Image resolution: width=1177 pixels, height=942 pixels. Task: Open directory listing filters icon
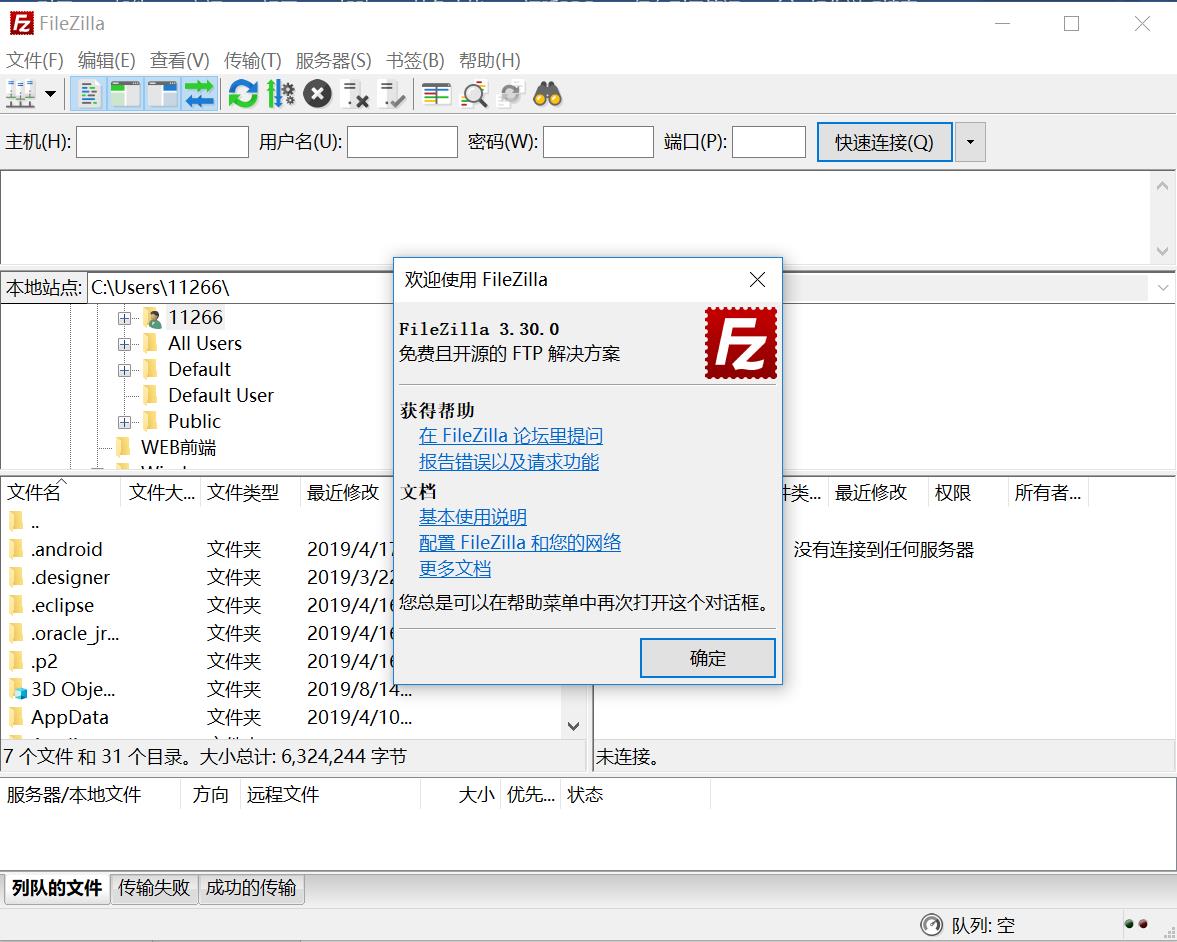436,95
